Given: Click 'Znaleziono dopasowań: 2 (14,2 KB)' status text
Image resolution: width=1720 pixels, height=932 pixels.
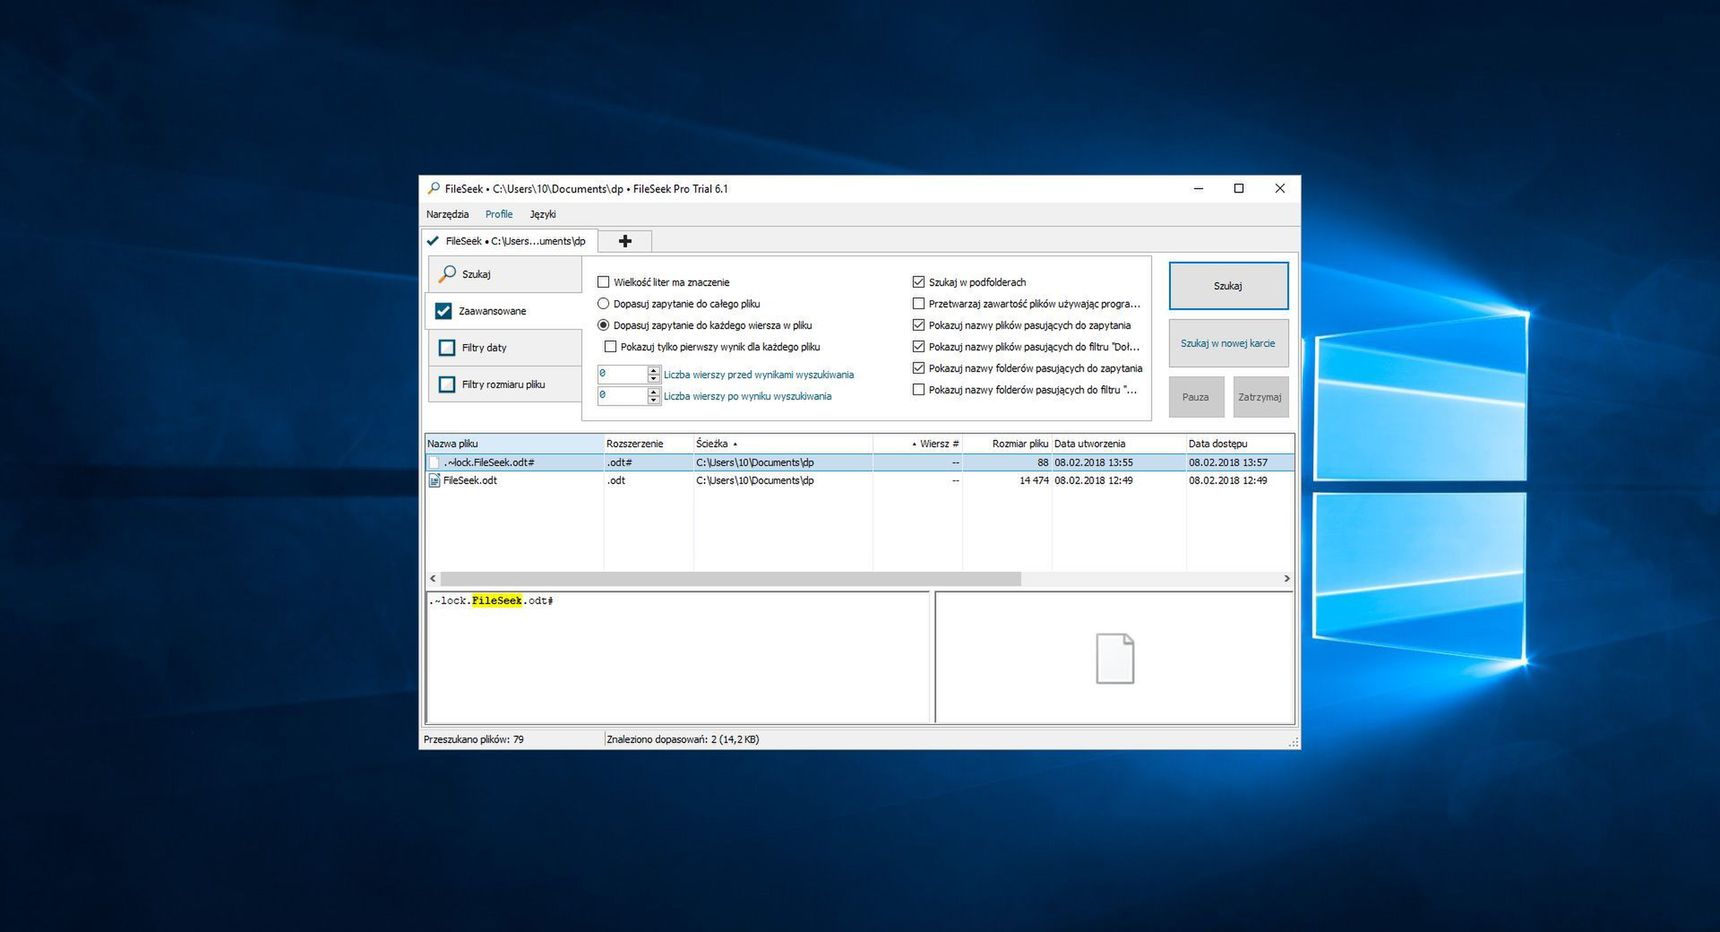Looking at the screenshot, I should point(683,740).
